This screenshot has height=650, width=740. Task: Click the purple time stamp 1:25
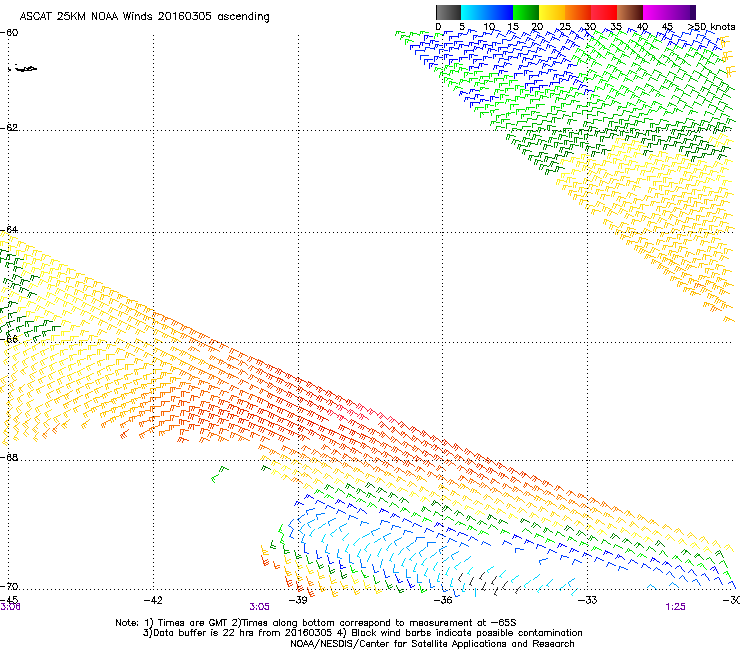675,607
